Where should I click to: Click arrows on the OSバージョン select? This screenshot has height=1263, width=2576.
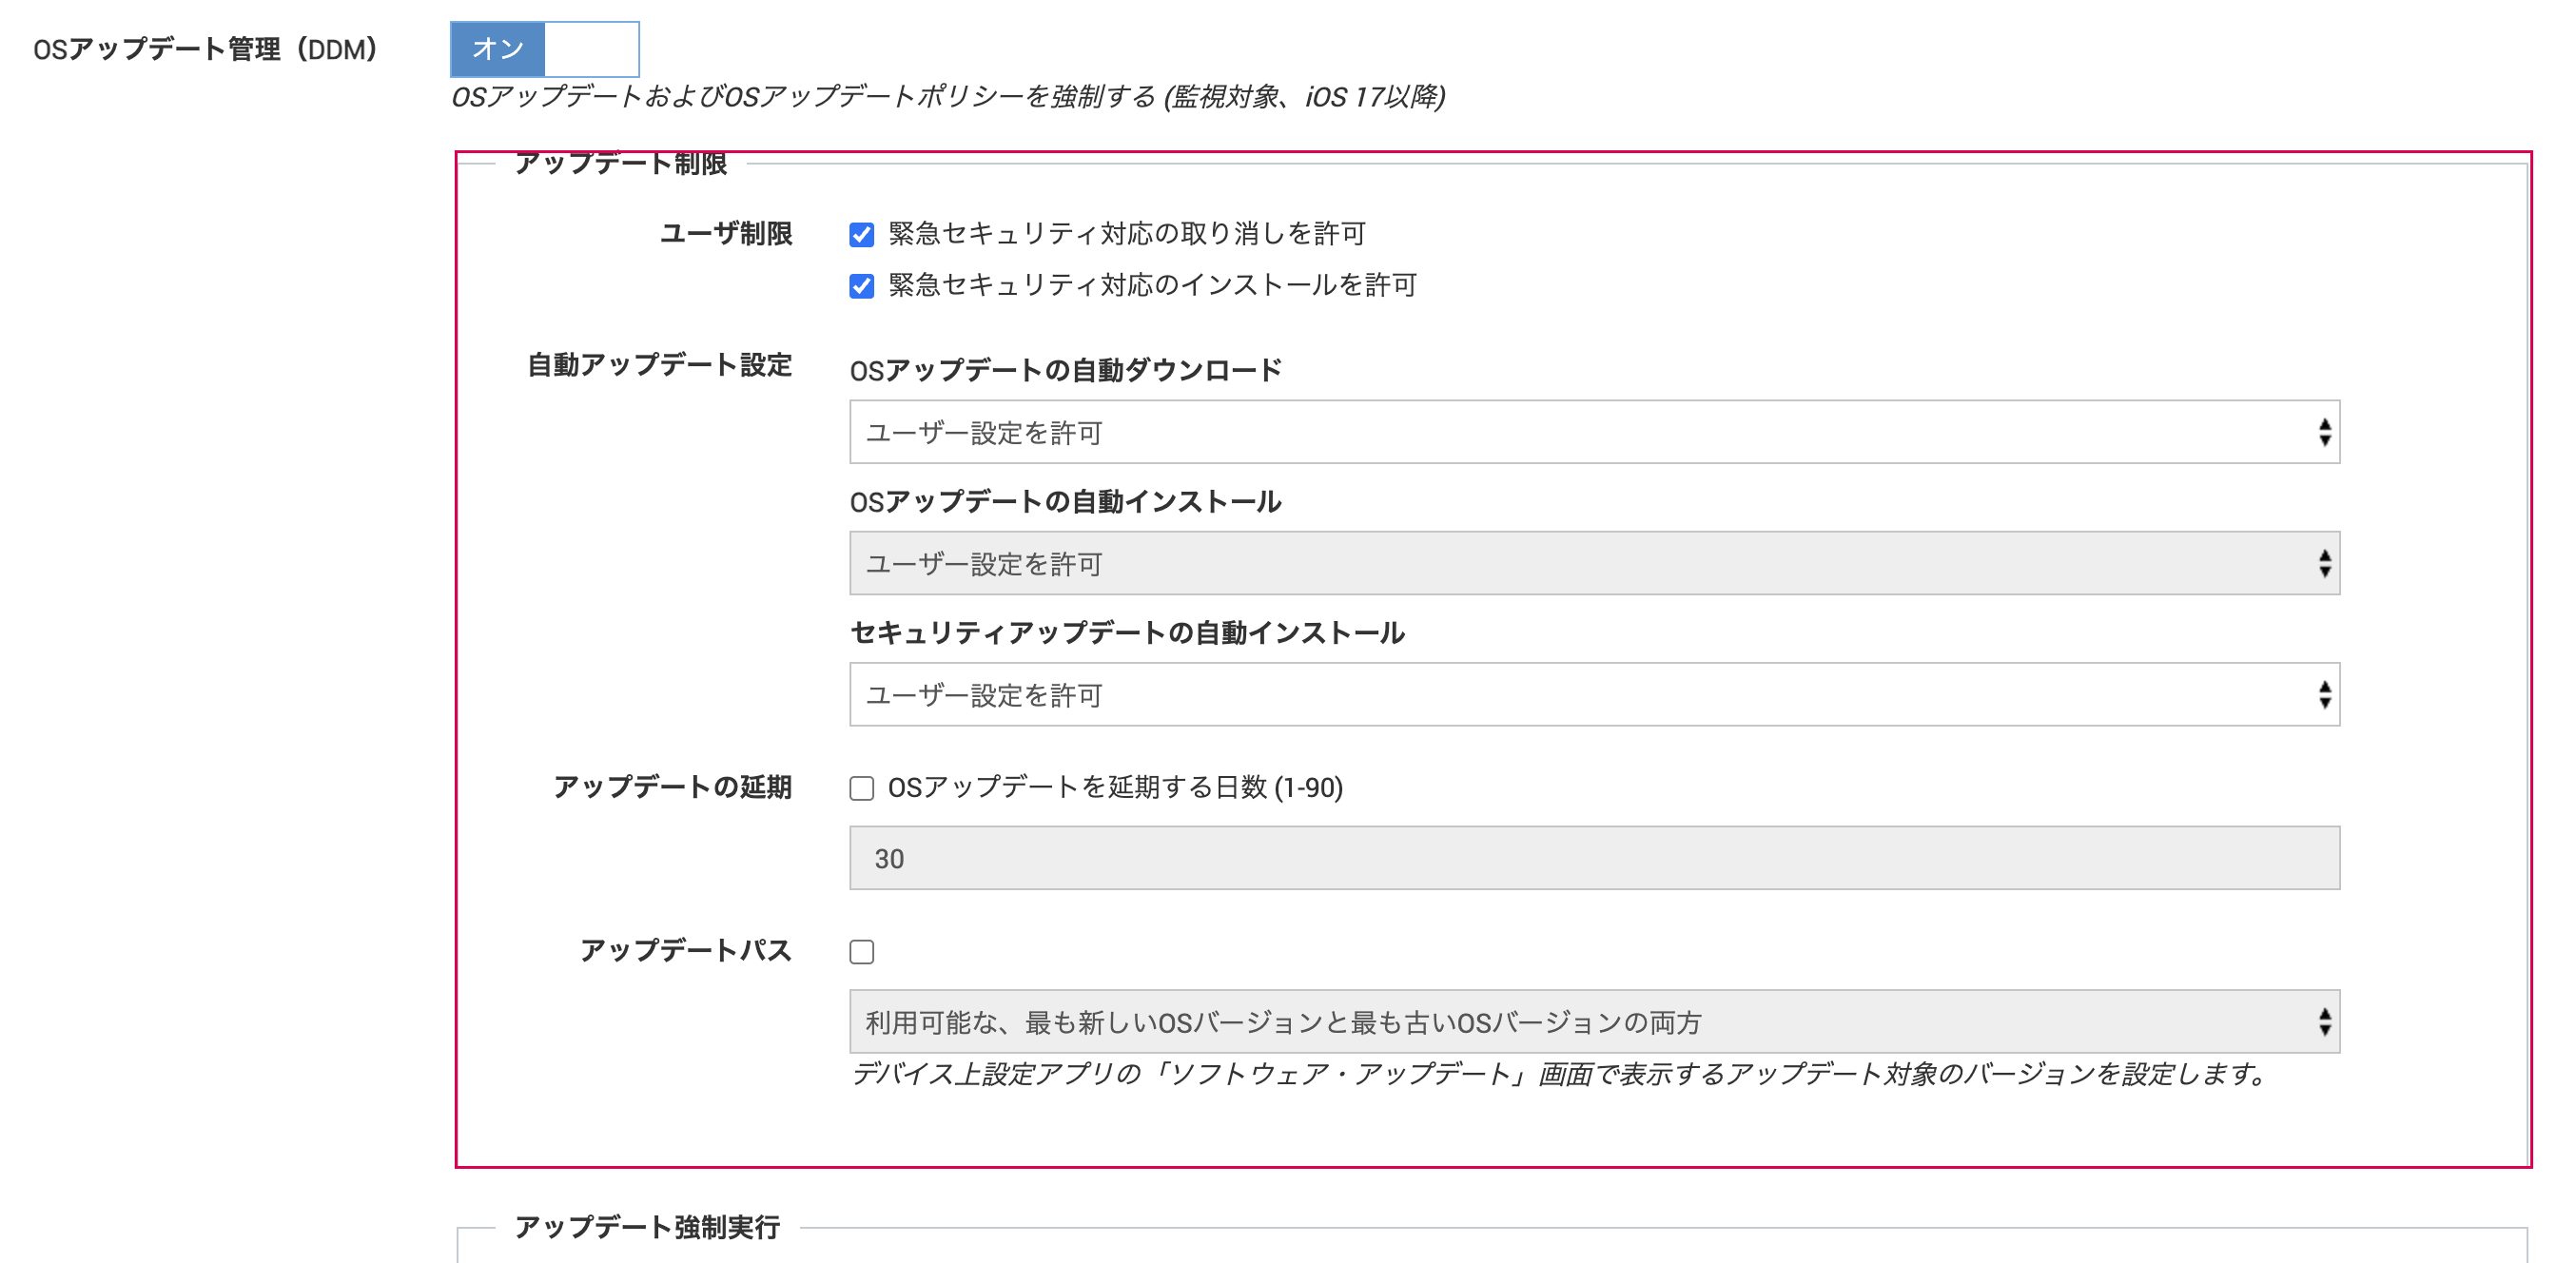[x=2324, y=1021]
